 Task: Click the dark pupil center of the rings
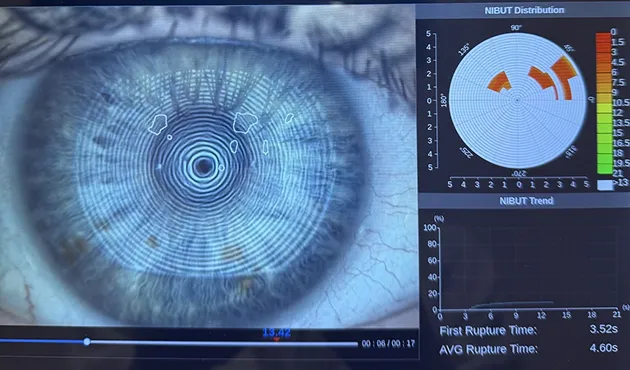[x=203, y=166]
